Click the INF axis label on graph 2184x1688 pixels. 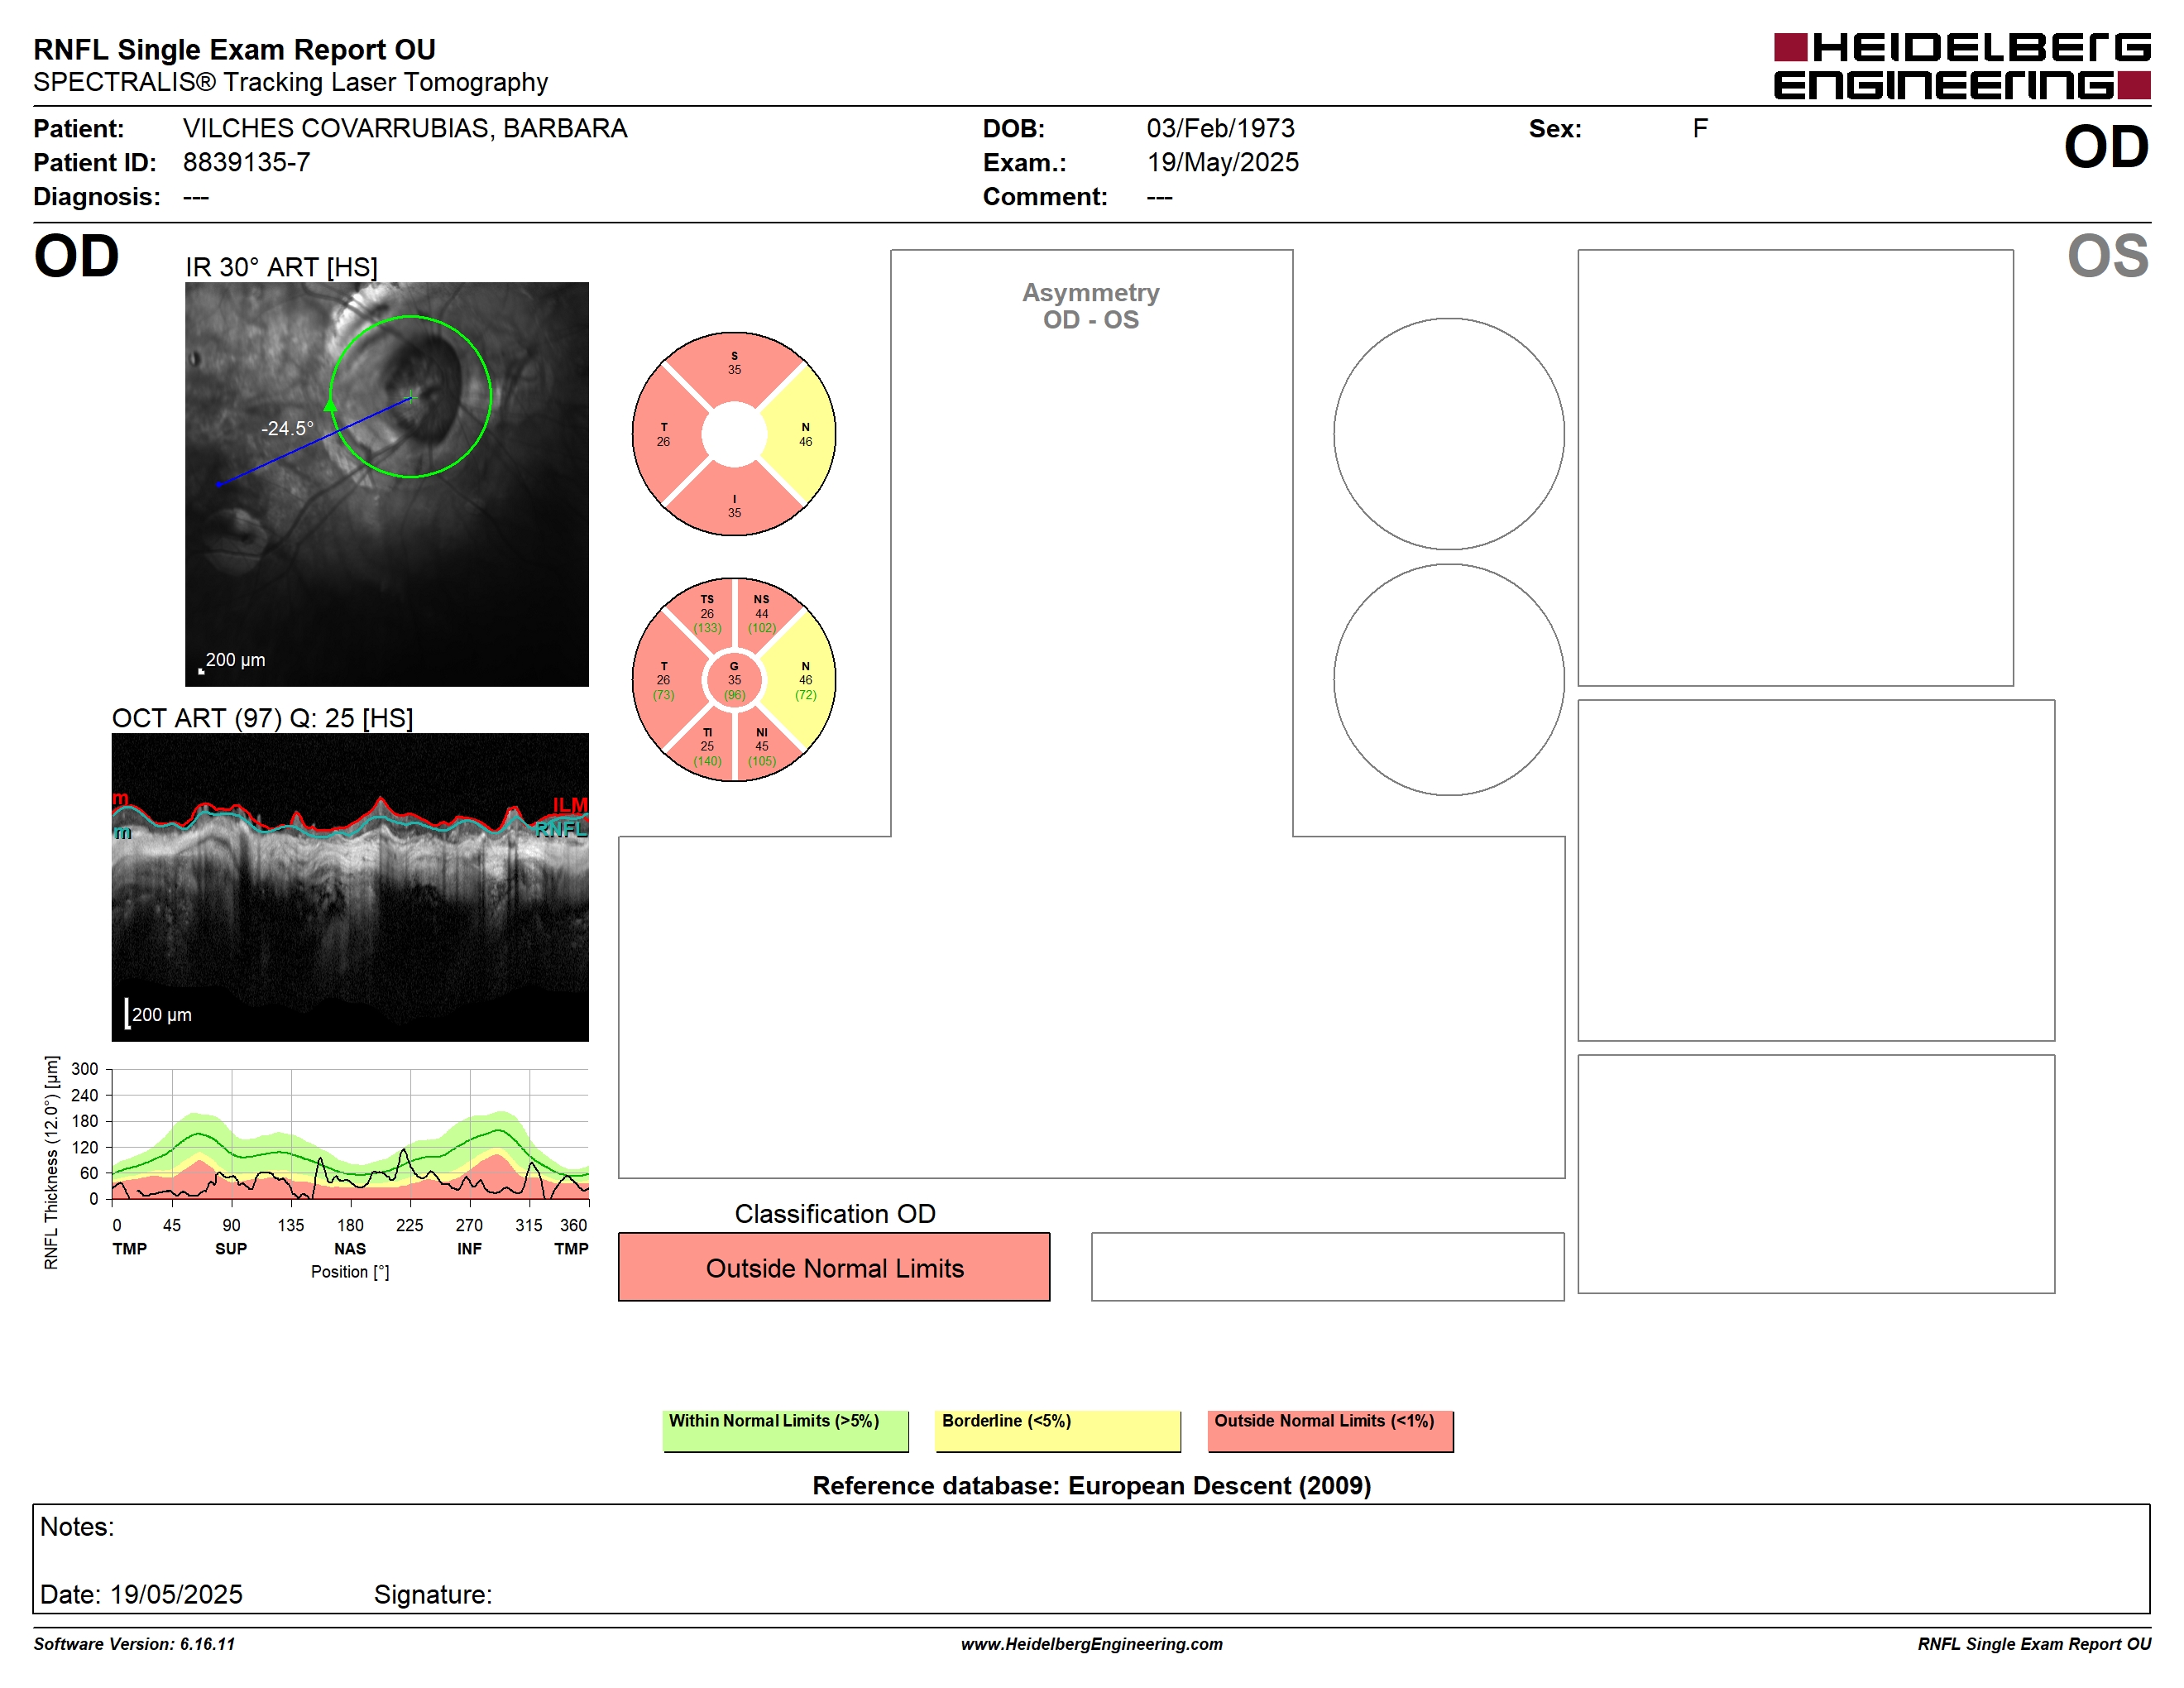(469, 1248)
